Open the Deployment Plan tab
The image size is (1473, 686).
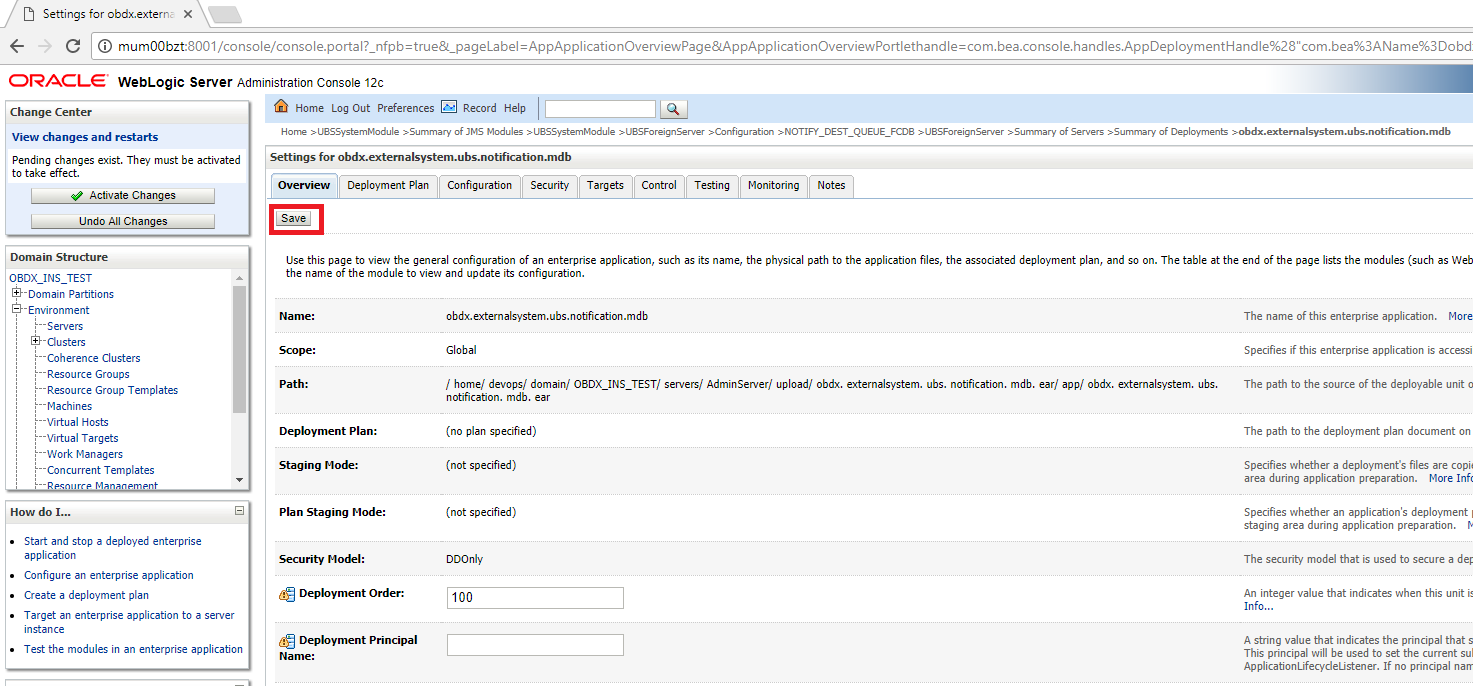[x=388, y=185]
